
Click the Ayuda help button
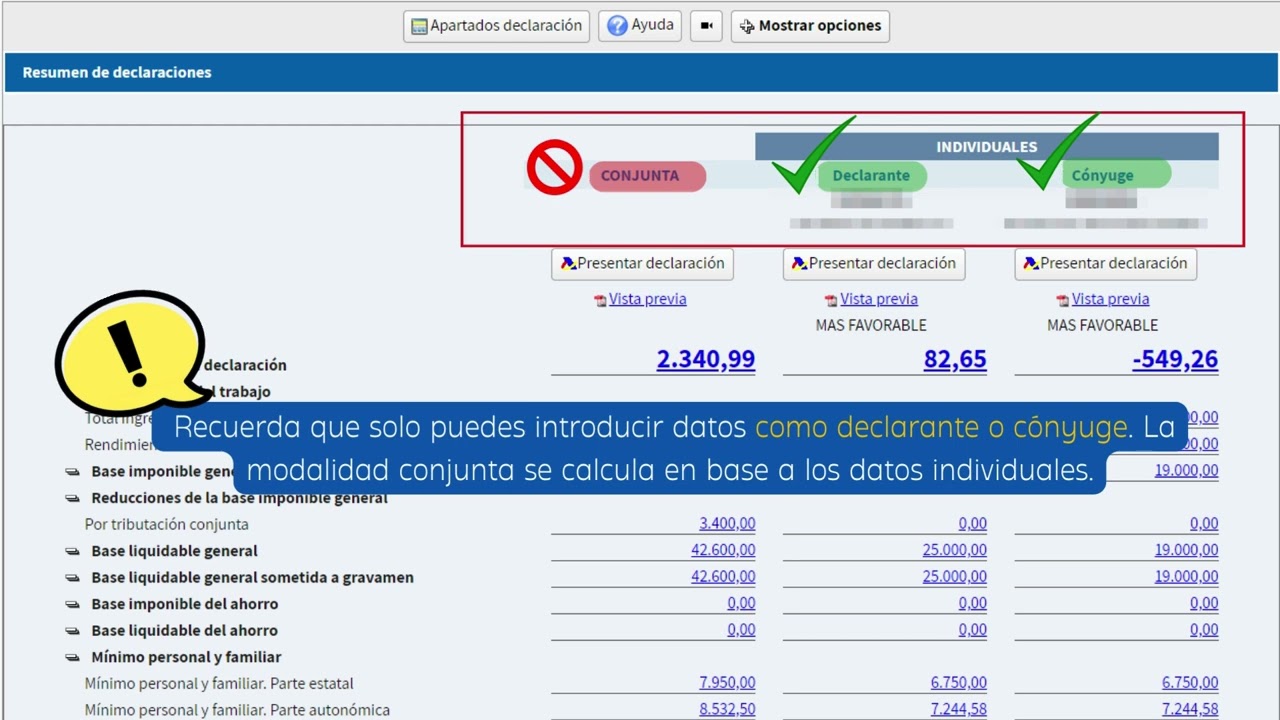[640, 26]
